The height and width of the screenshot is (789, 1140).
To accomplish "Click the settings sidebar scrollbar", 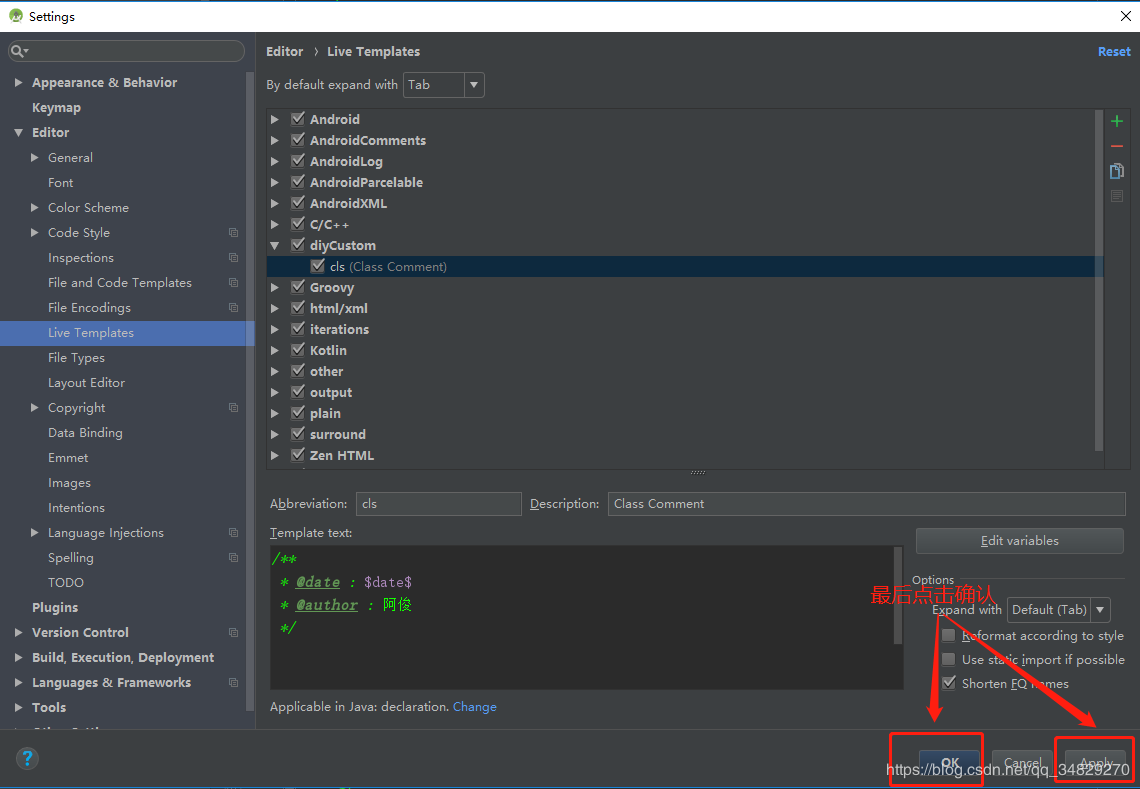I will (250, 393).
